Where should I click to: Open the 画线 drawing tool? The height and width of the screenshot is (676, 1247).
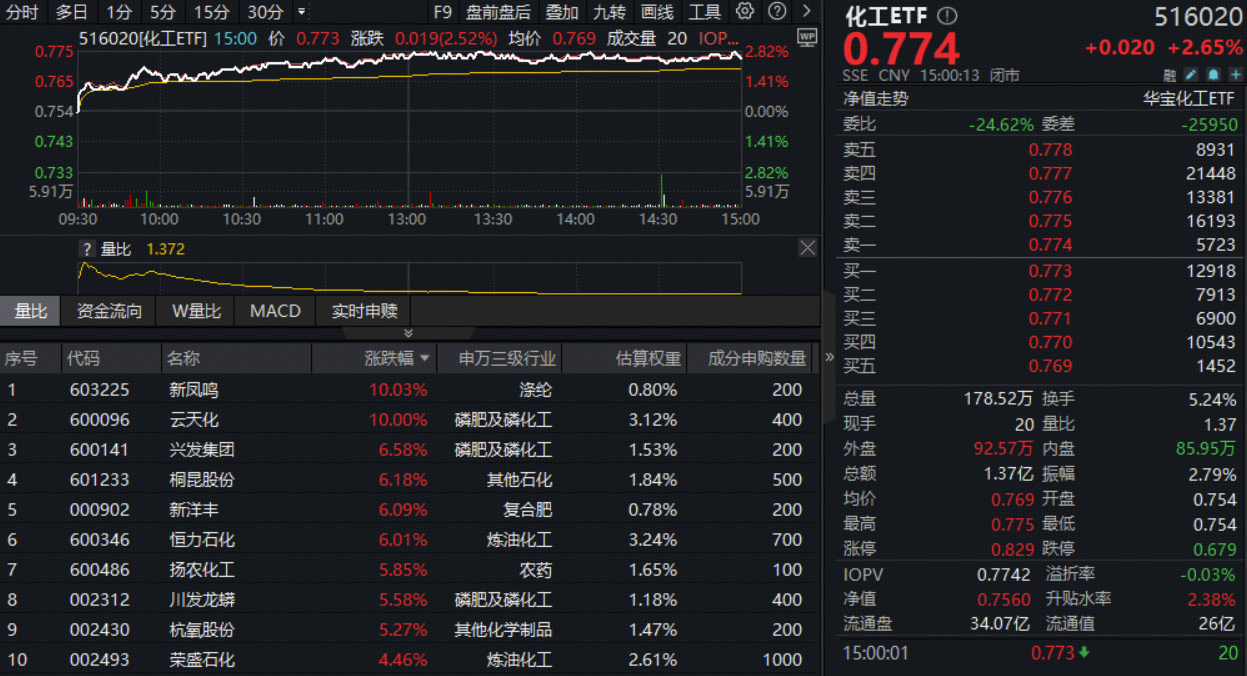[657, 12]
